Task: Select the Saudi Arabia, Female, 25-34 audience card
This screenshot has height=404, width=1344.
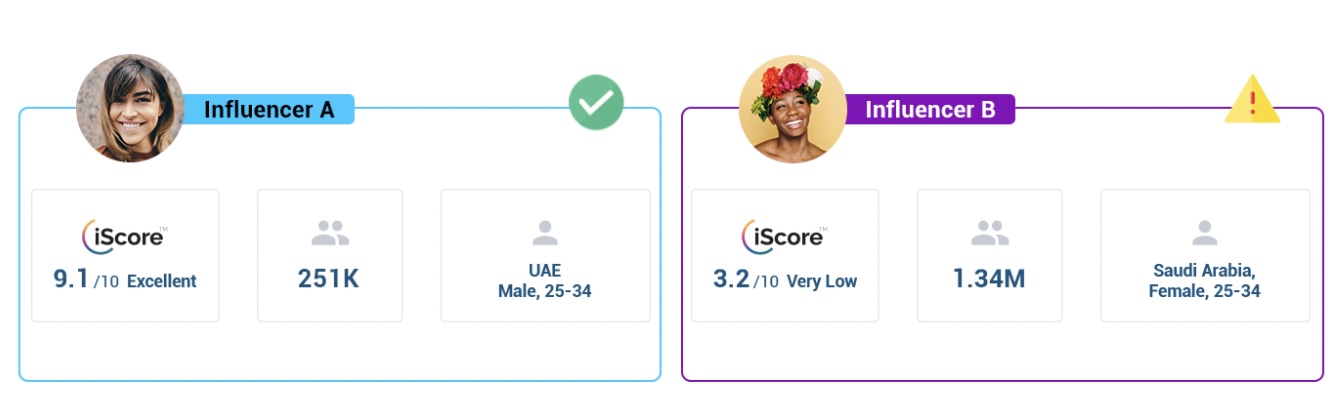Action: [x=1205, y=256]
